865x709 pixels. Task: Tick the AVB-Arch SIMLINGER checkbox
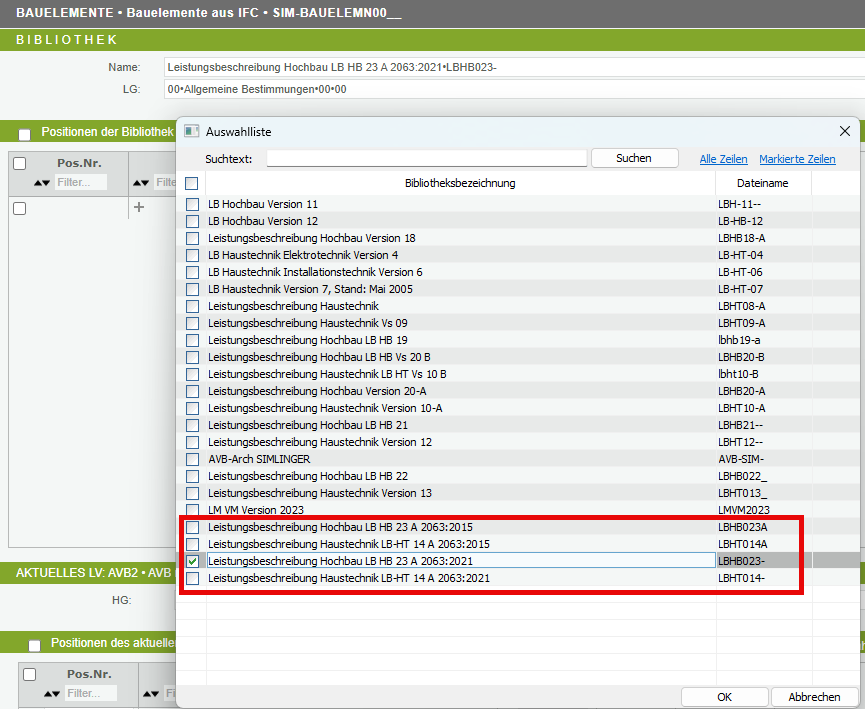[x=192, y=459]
